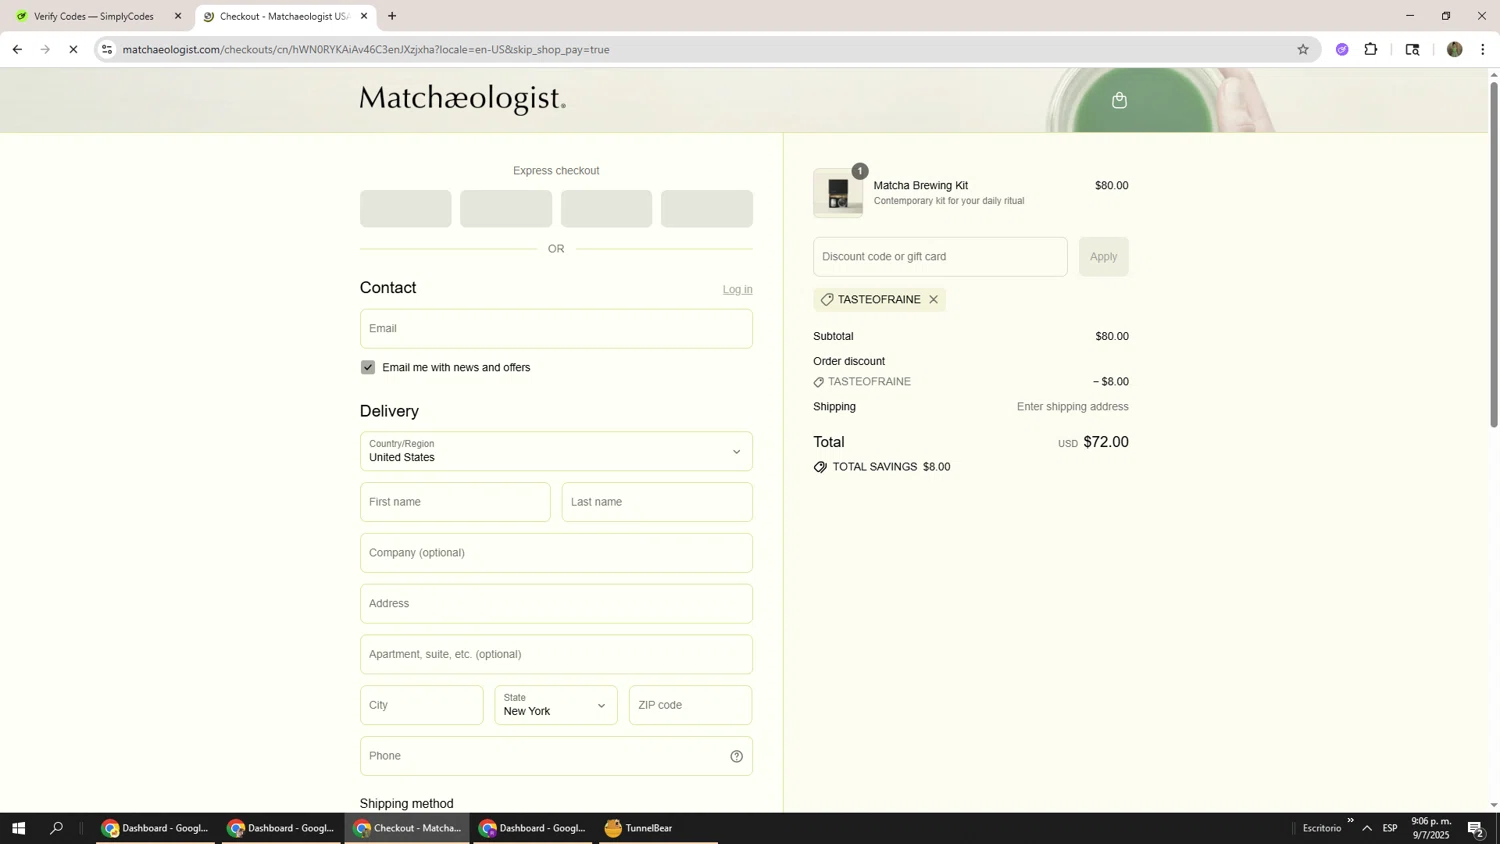Open side panel search icon in toolbar
Image resolution: width=1500 pixels, height=844 pixels.
[x=1412, y=49]
